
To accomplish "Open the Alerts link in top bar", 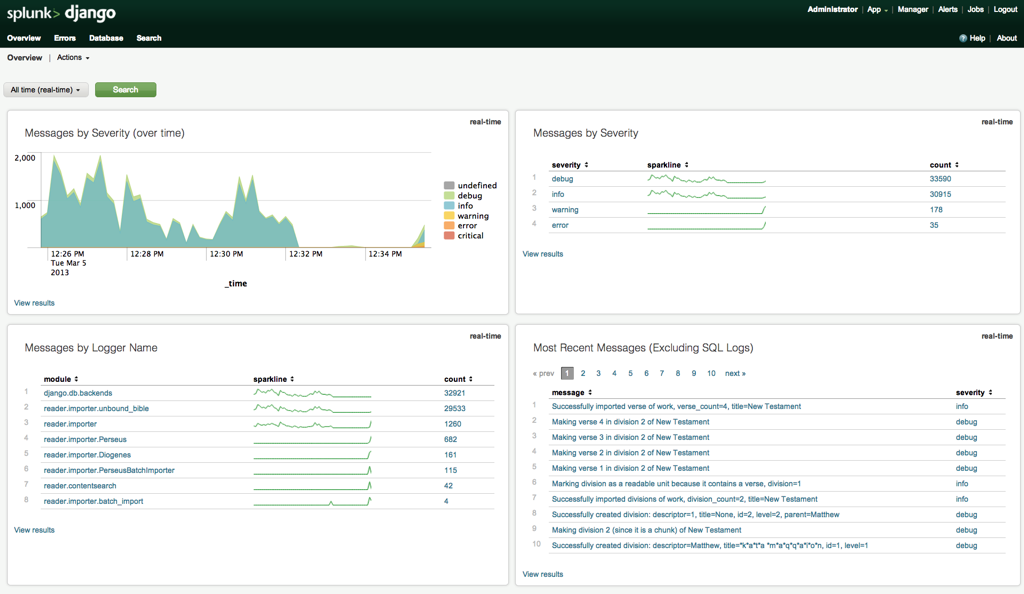I will [948, 9].
